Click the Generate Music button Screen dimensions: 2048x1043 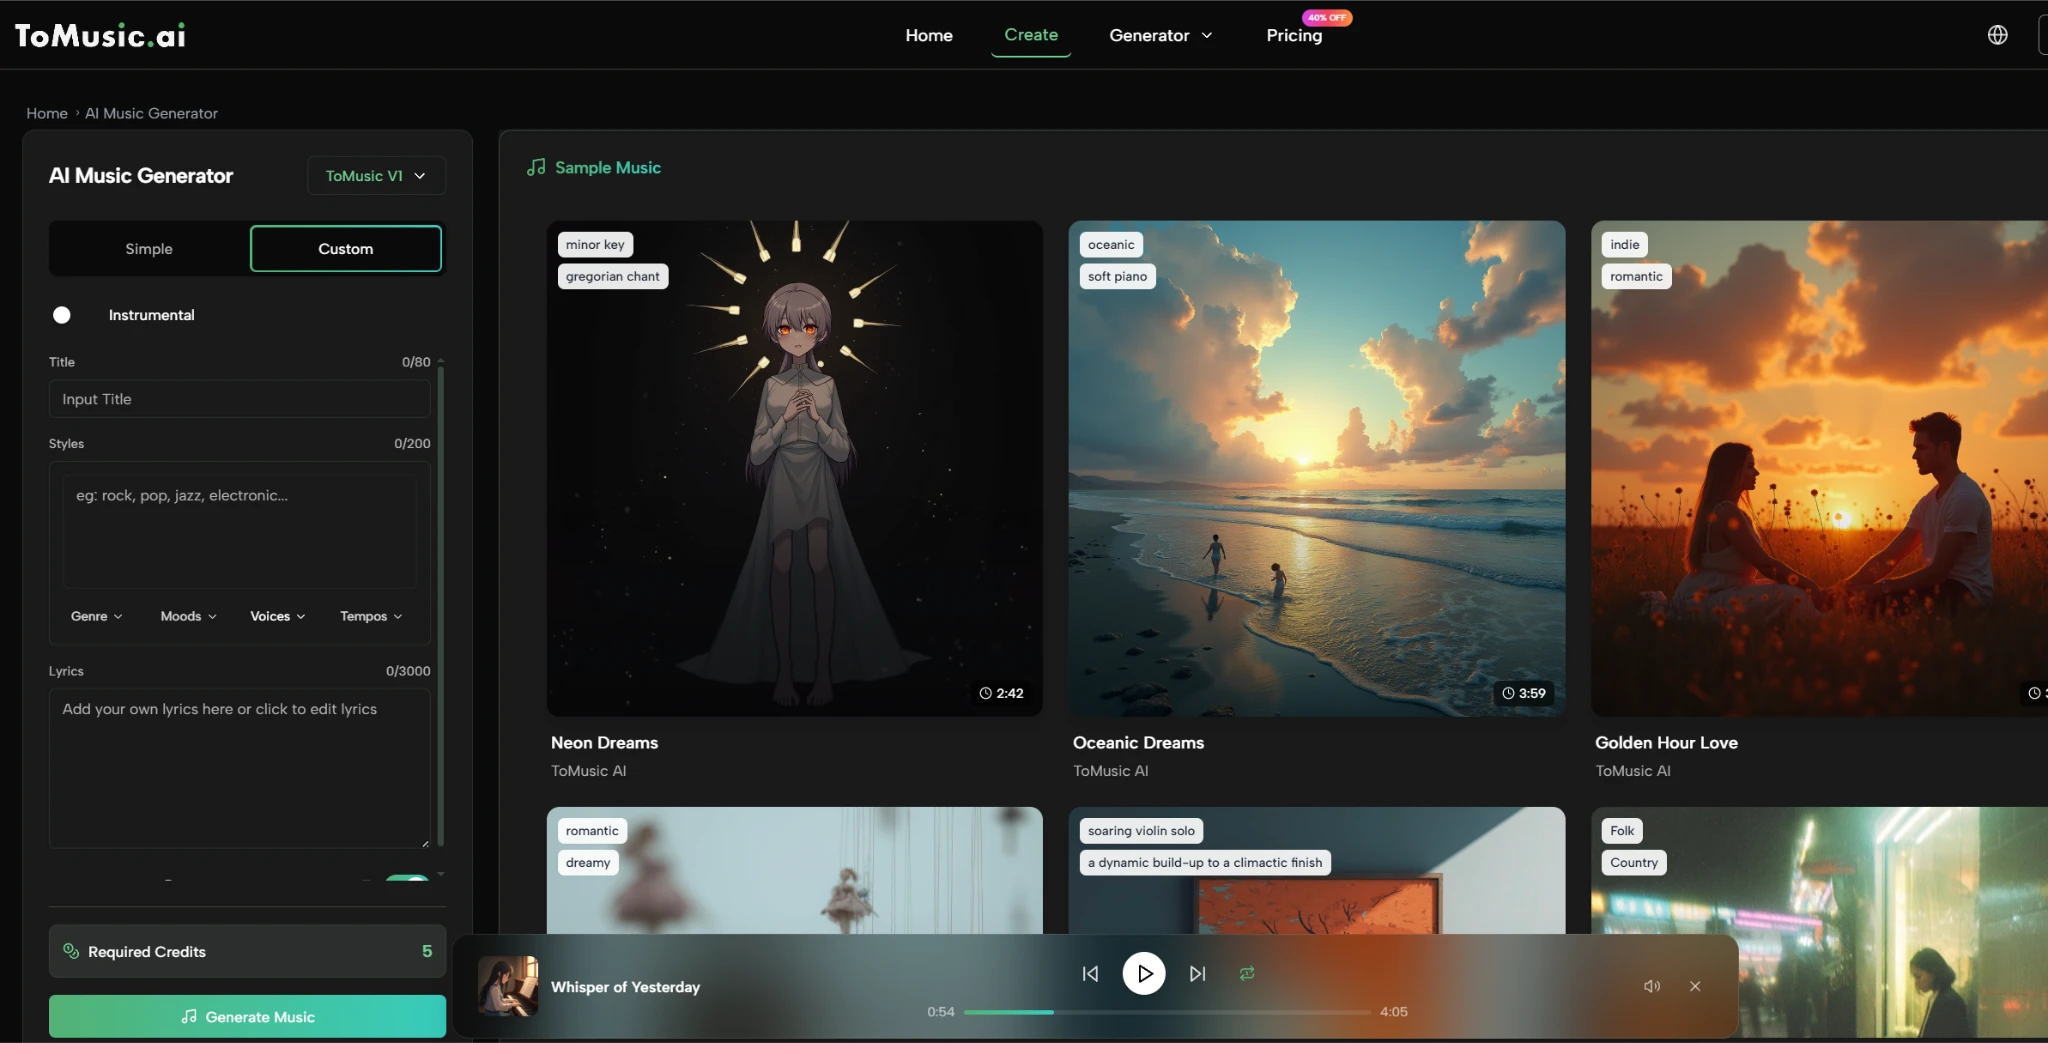pyautogui.click(x=247, y=1017)
